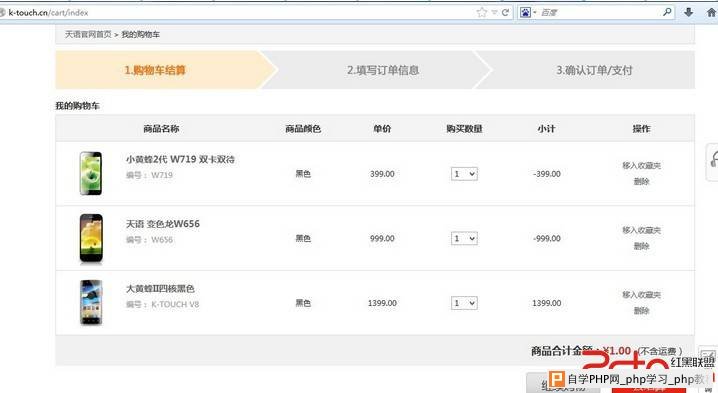This screenshot has width=718, height=393.
Task: Click unit price 399.00
Action: 382,174
